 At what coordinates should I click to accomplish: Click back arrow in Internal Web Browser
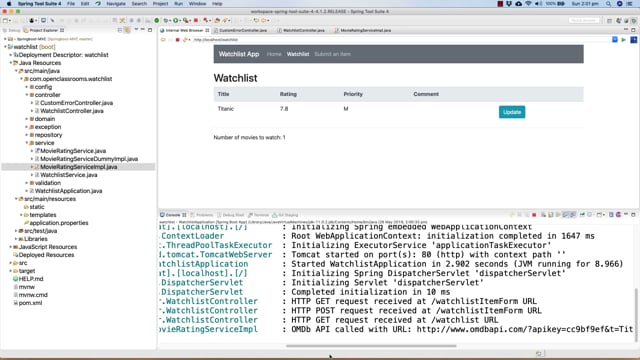point(163,40)
